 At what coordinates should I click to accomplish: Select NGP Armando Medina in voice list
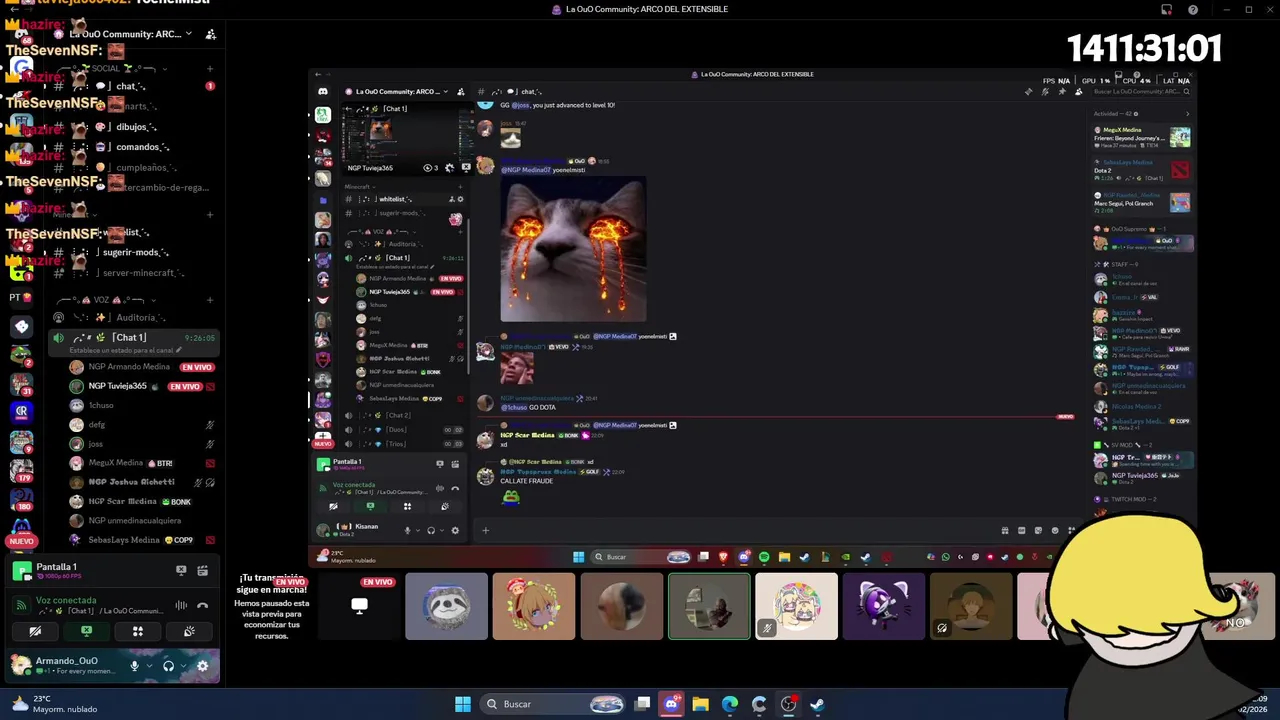140,367
